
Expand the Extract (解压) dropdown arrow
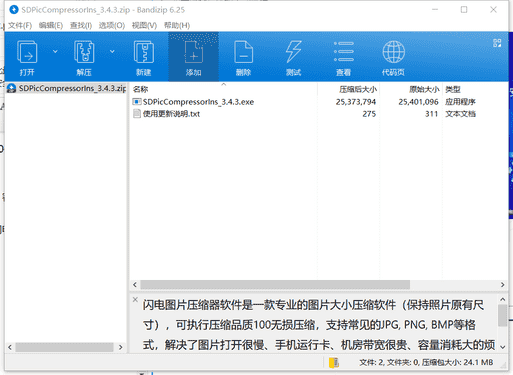[112, 51]
